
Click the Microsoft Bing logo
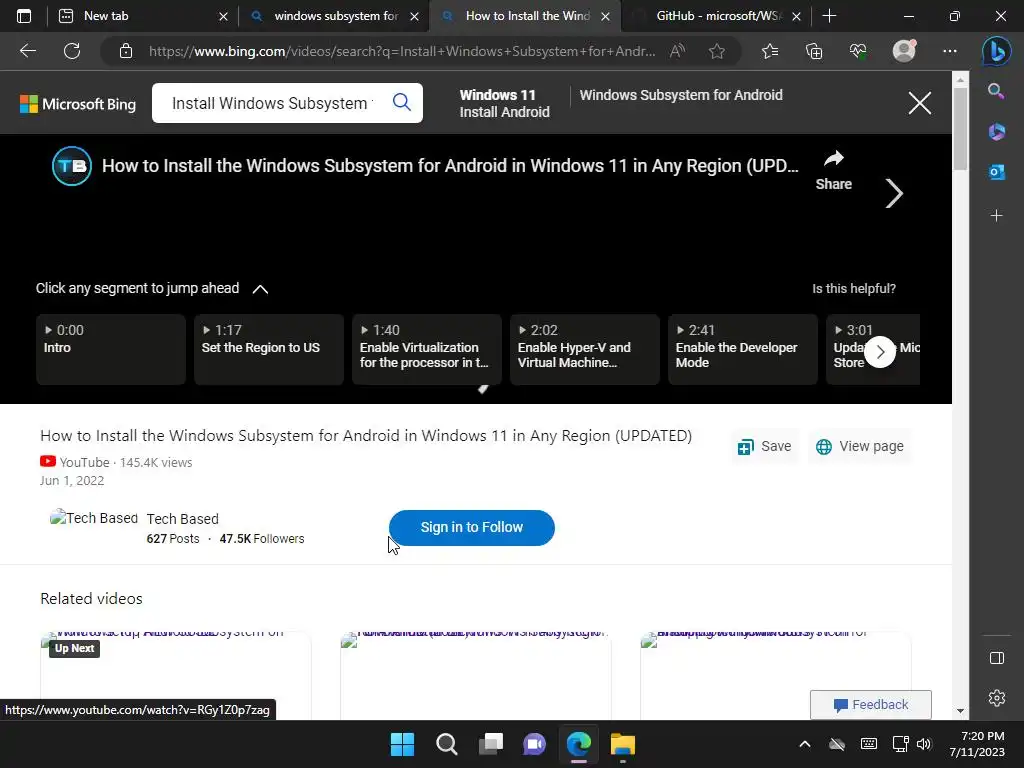point(78,104)
